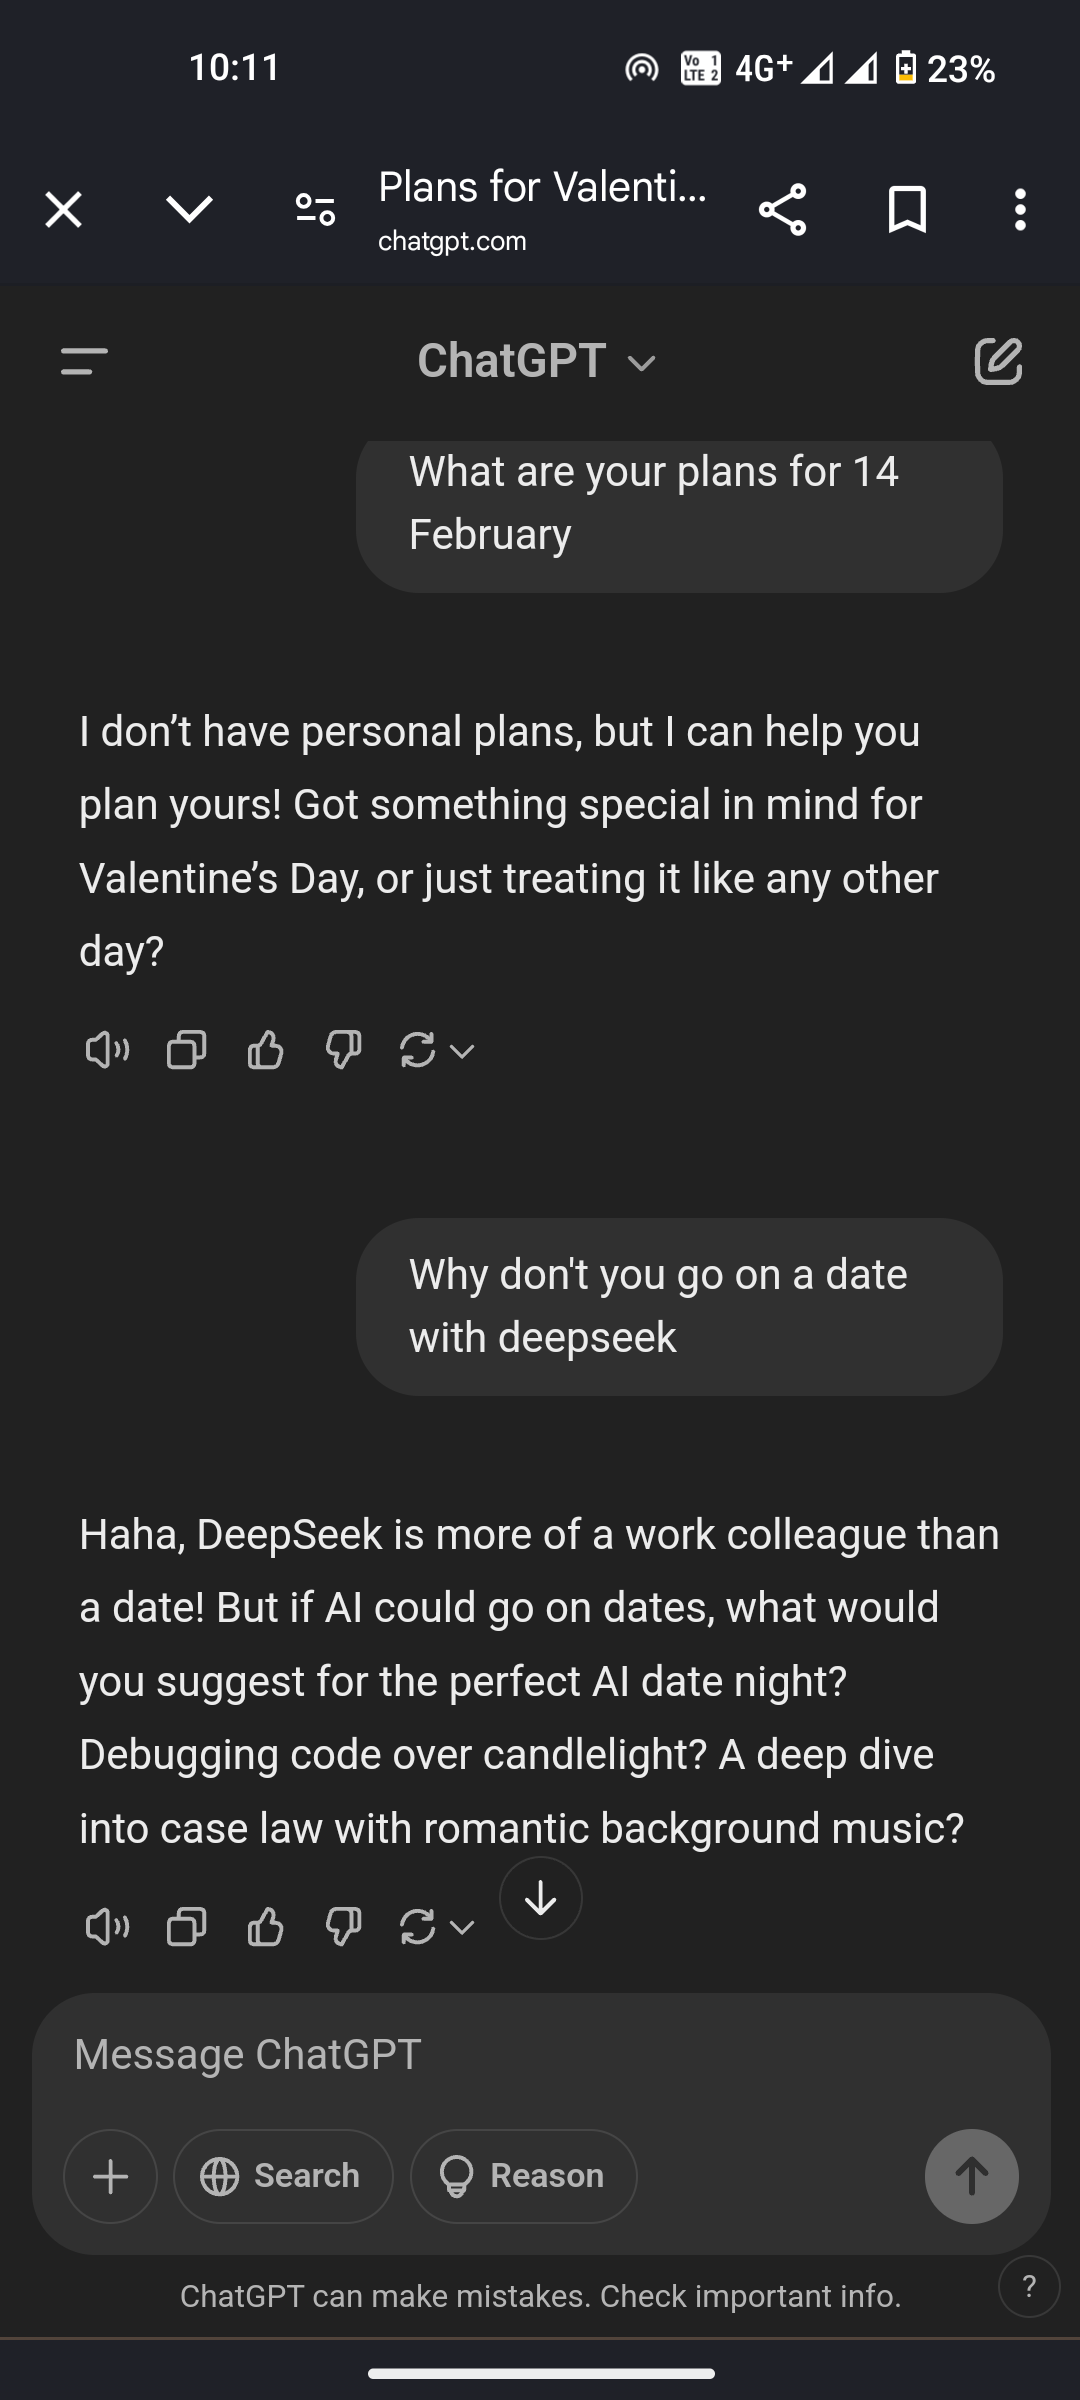Focus the Message ChatGPT input field
Viewport: 1080px width, 2400px height.
pyautogui.click(x=500, y=2054)
